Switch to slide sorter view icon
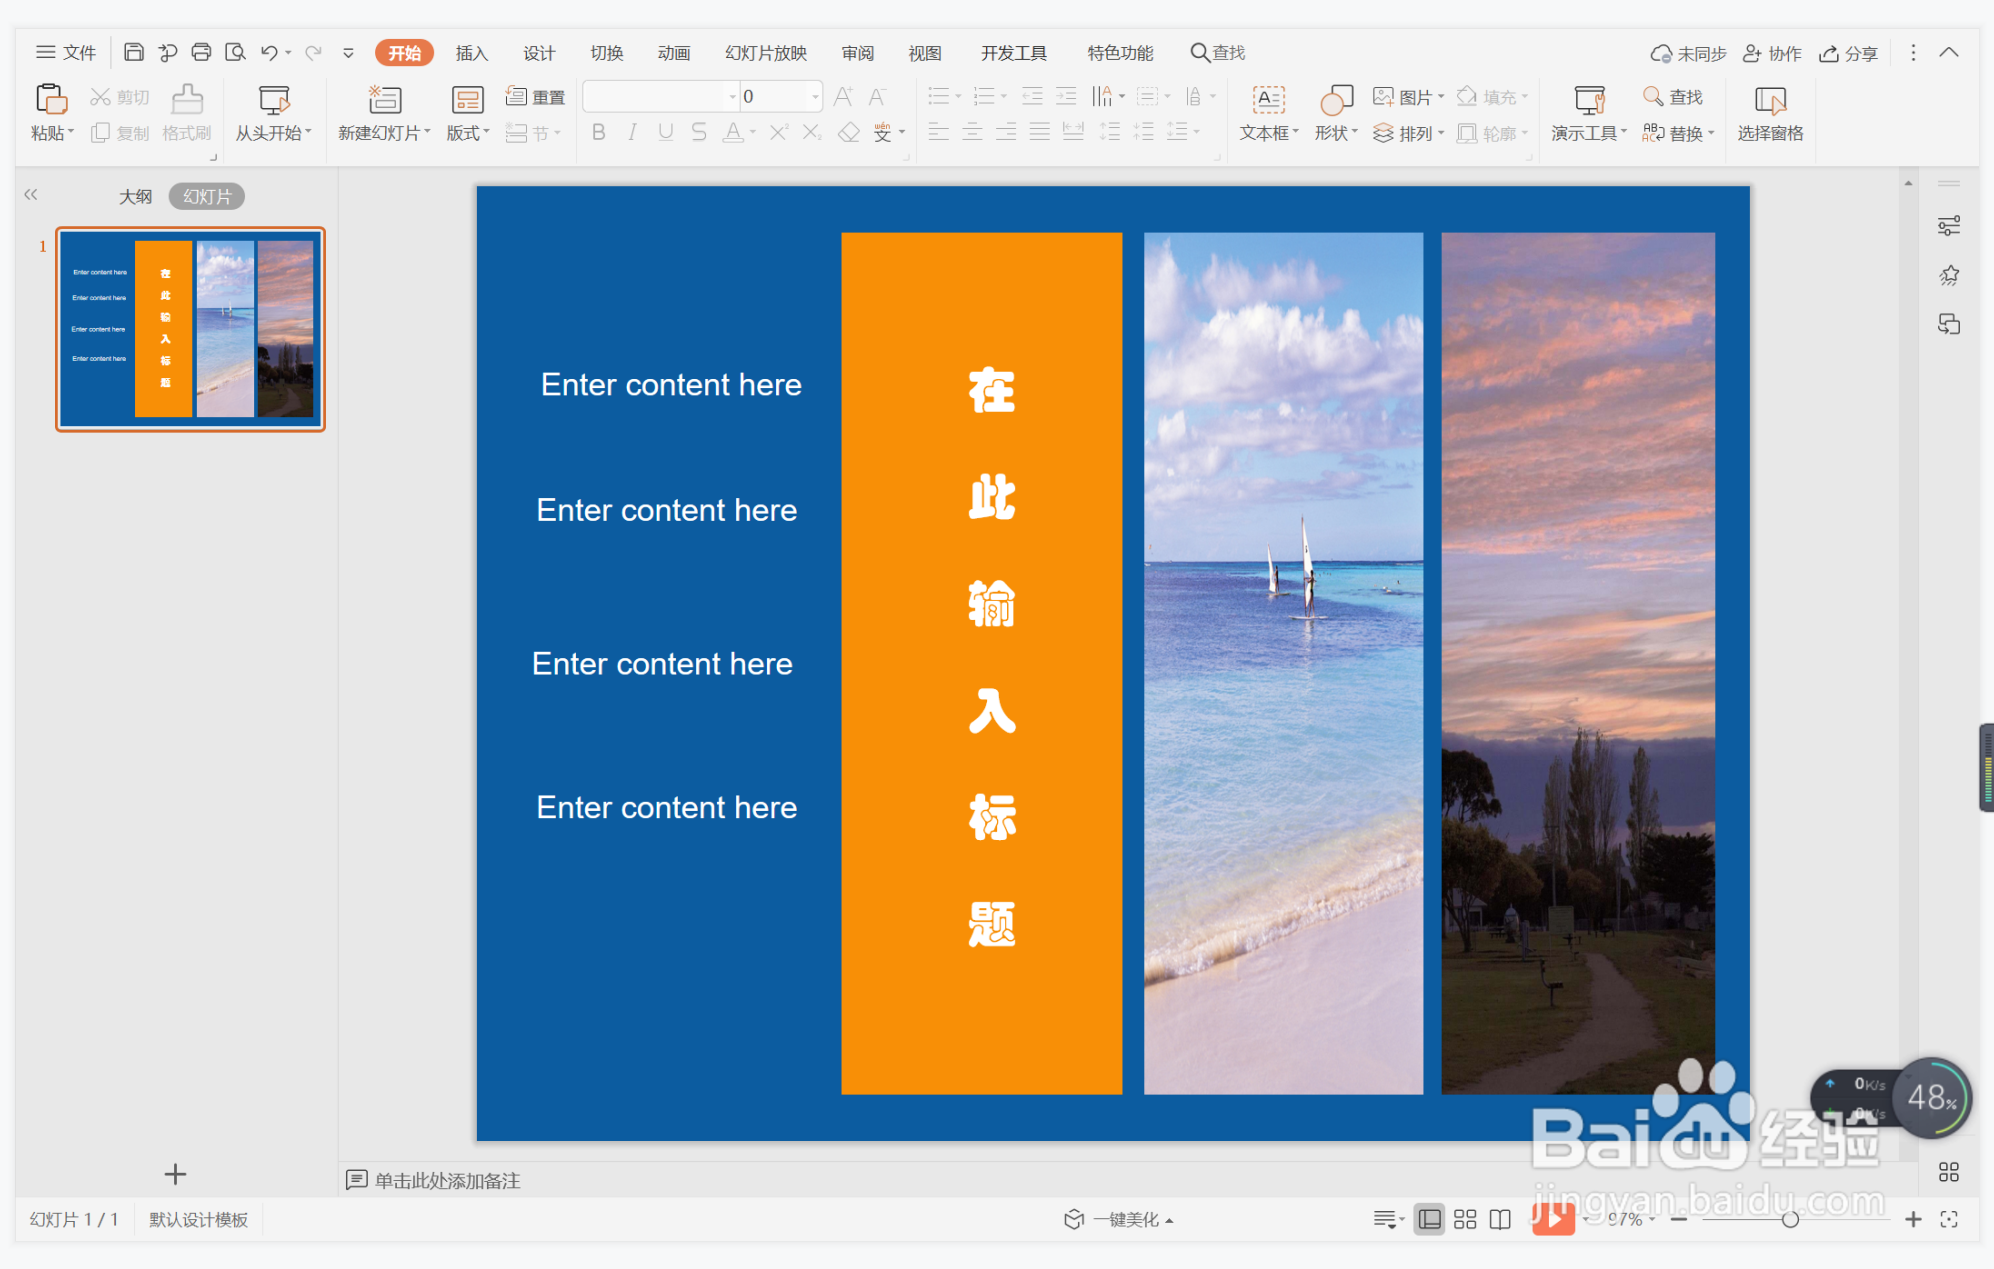The width and height of the screenshot is (1994, 1269). pyautogui.click(x=1465, y=1219)
